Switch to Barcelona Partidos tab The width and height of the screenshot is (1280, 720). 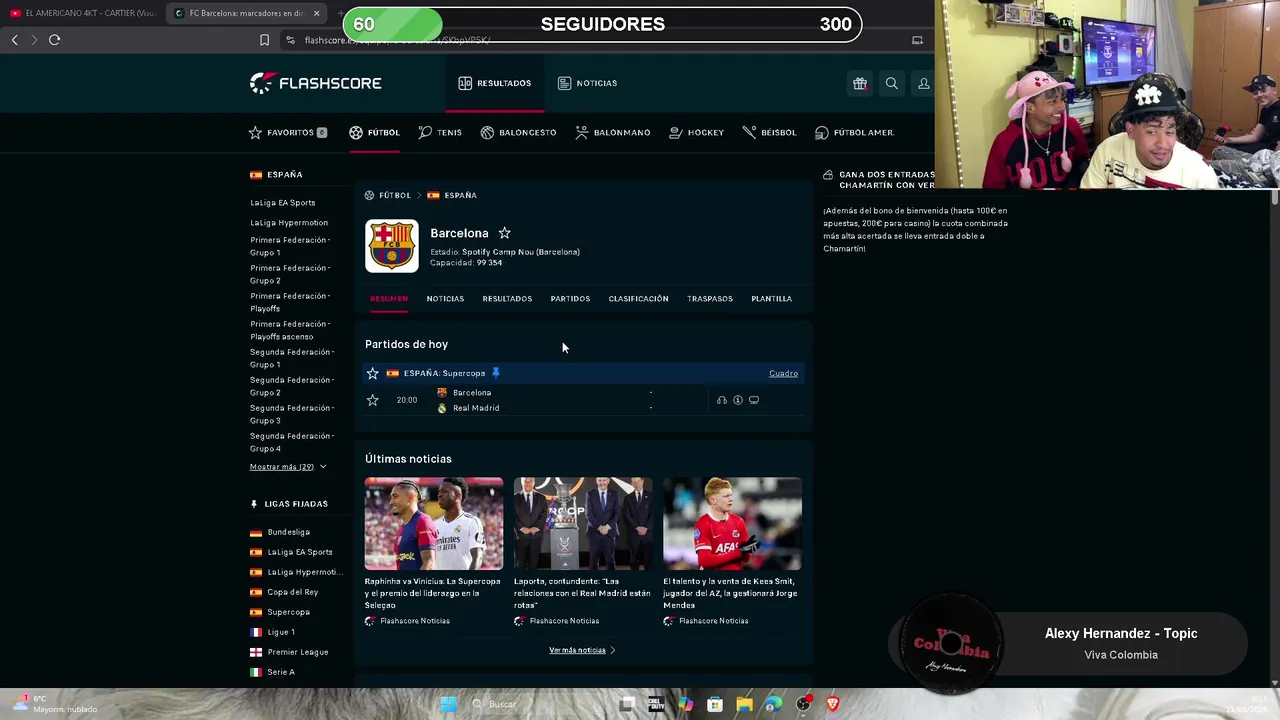pyautogui.click(x=570, y=299)
